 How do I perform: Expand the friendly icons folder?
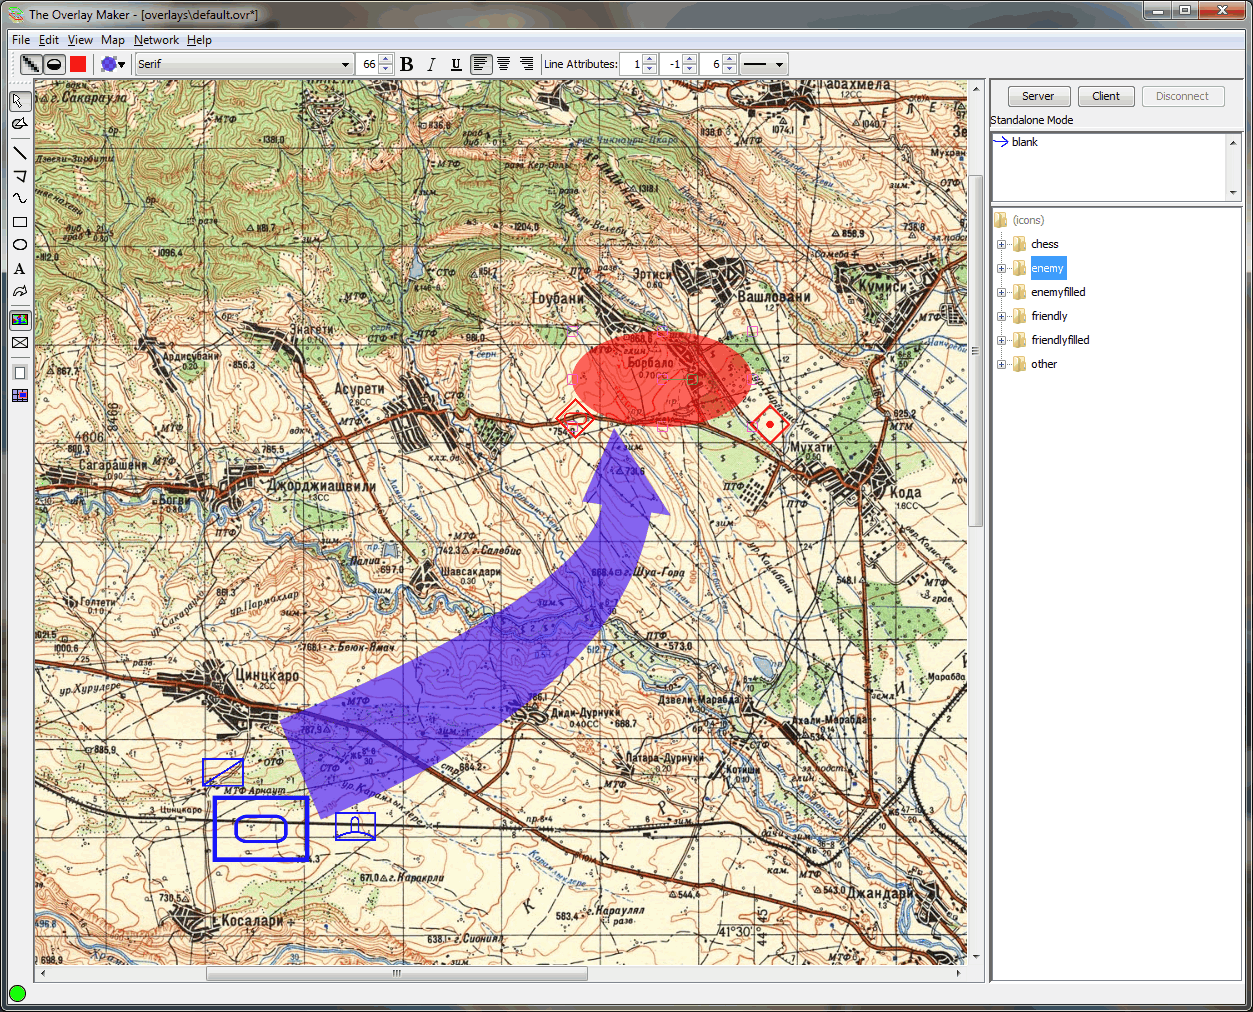pos(1001,316)
